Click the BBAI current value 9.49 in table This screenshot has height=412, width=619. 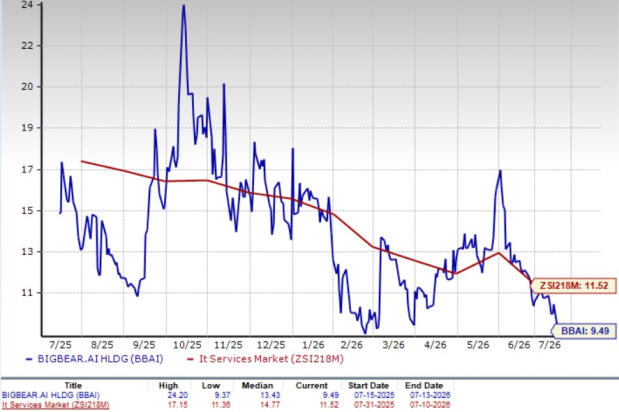click(x=330, y=395)
